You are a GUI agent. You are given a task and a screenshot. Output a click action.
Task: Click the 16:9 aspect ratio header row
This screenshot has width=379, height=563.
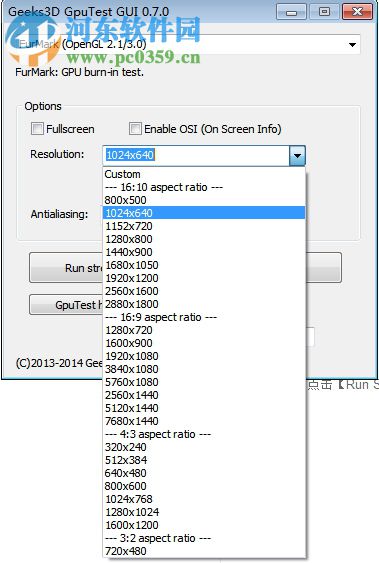pos(204,317)
